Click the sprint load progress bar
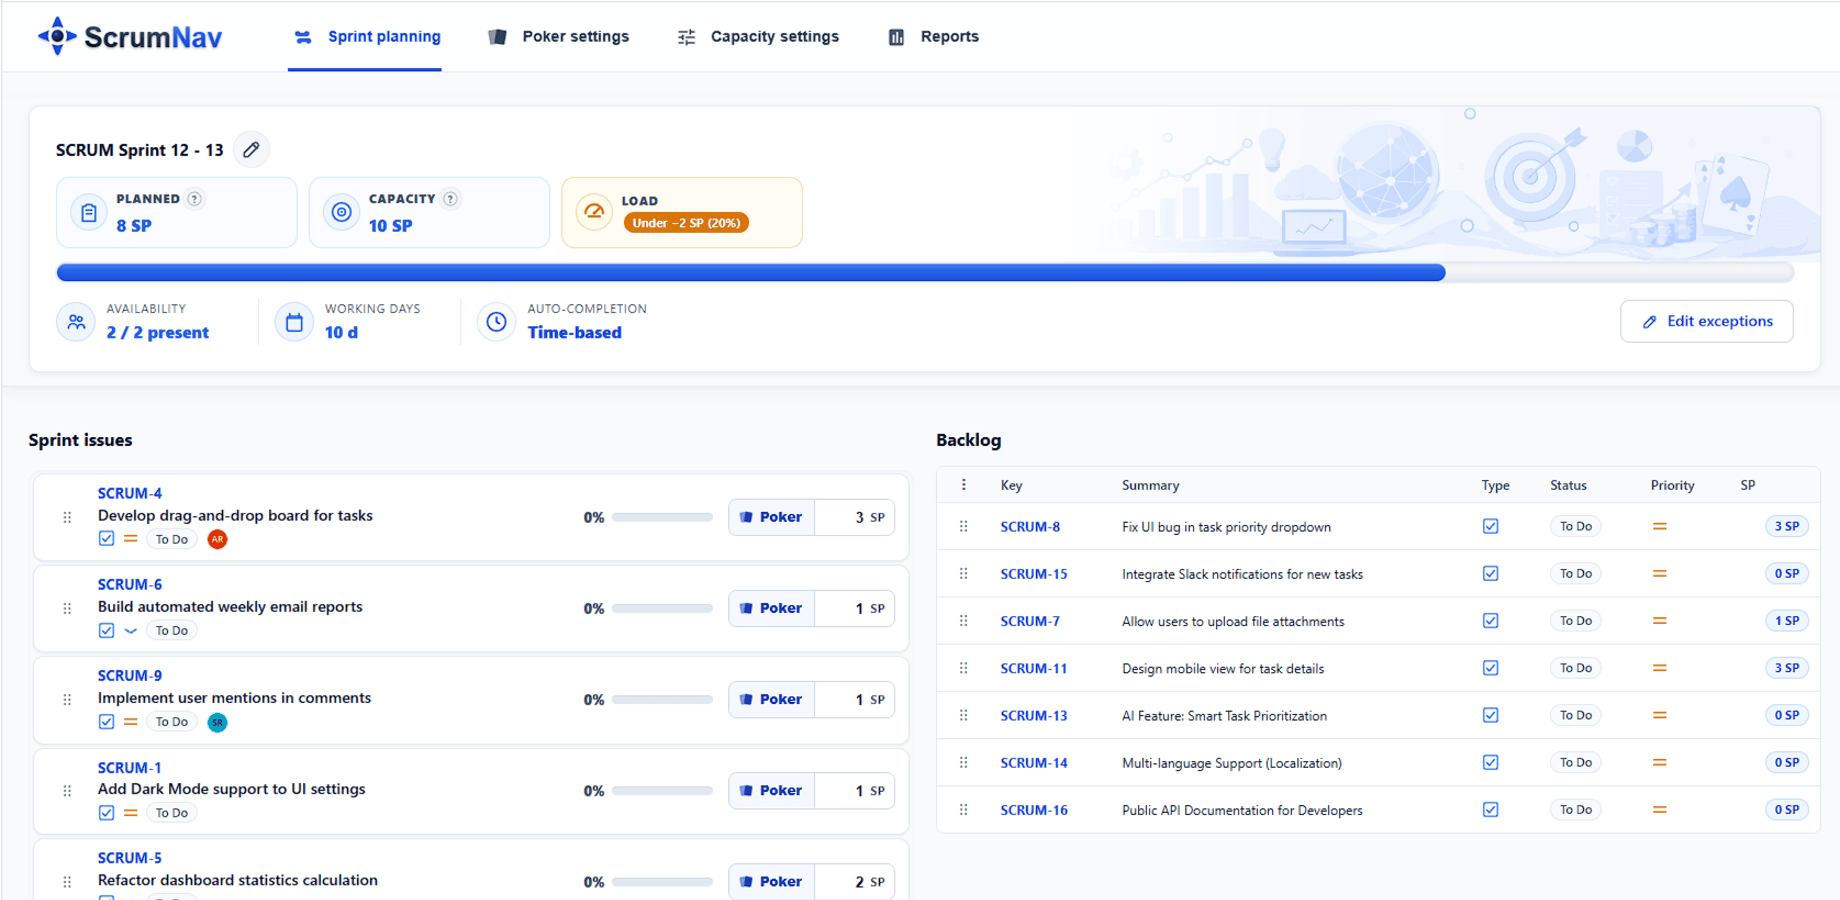1840x900 pixels. pyautogui.click(x=925, y=272)
